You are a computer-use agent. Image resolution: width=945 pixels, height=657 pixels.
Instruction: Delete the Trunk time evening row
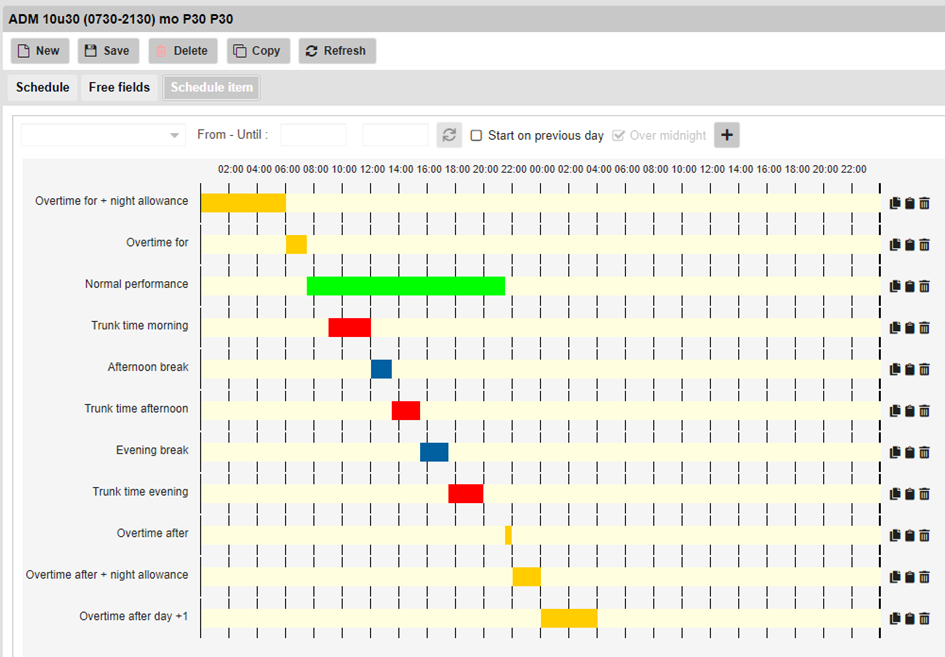[x=925, y=494]
